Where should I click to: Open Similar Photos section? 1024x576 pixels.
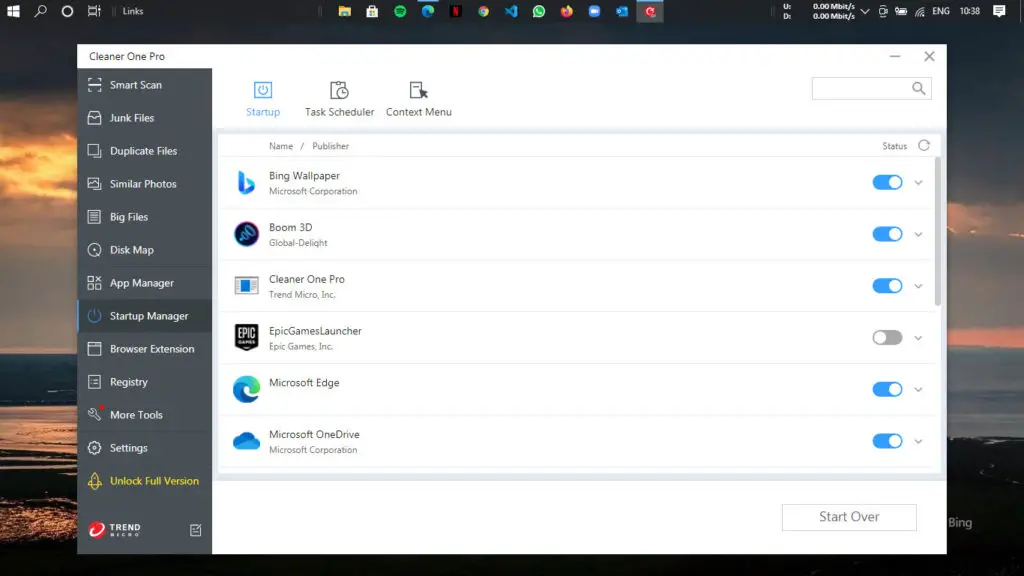pyautogui.click(x=144, y=184)
